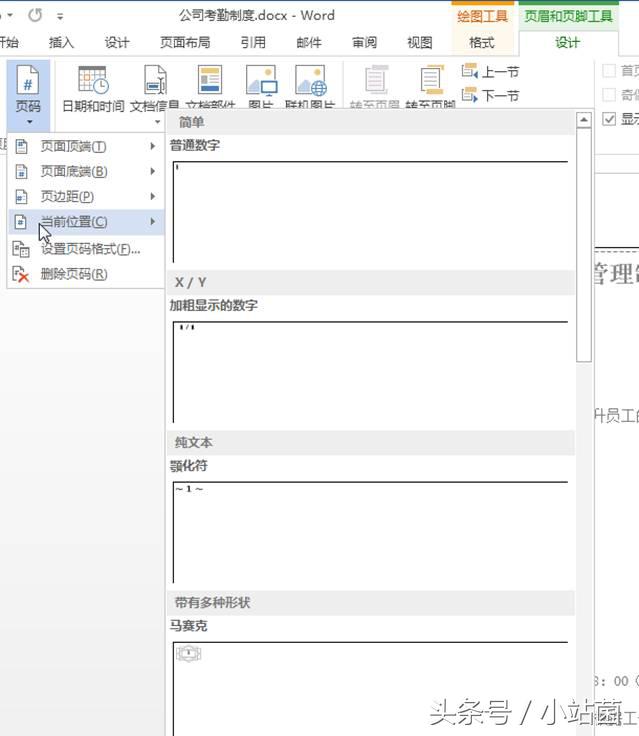Uncheck the 显示文档文字 checkbox
Image resolution: width=639 pixels, height=736 pixels.
tap(609, 119)
